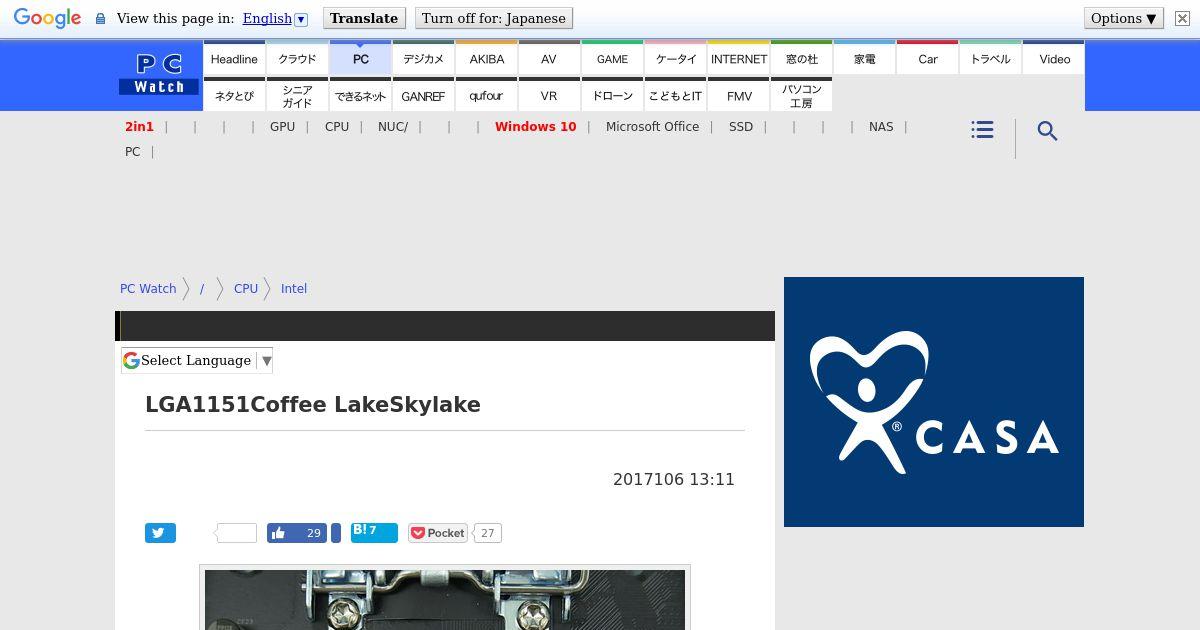This screenshot has height=630, width=1200.
Task: Open the qufour nav tab
Action: pyautogui.click(x=486, y=95)
